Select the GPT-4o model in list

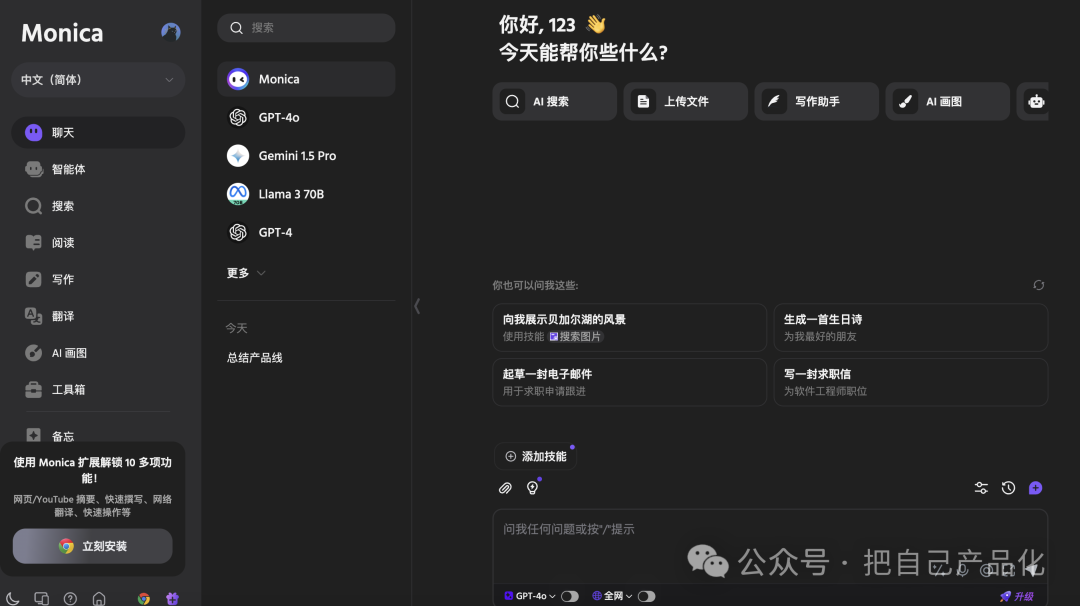click(x=306, y=118)
